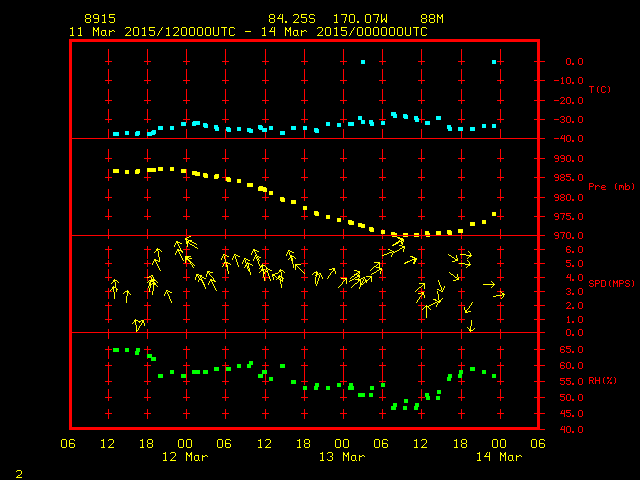
Task: Click hour "00" directly above "12 Mar"
Action: (185, 444)
